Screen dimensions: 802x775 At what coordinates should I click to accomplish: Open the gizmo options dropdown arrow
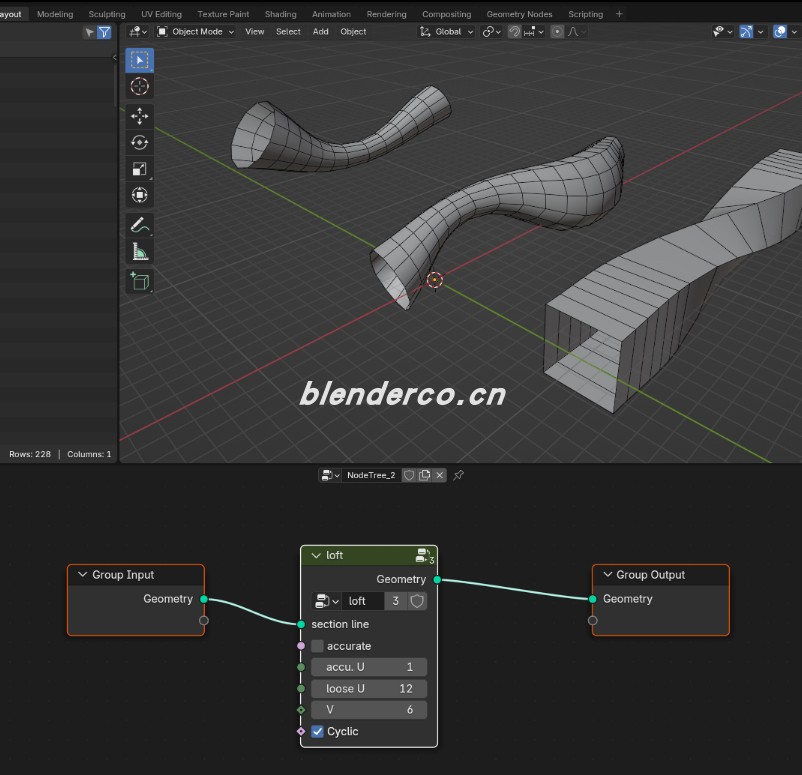(760, 32)
